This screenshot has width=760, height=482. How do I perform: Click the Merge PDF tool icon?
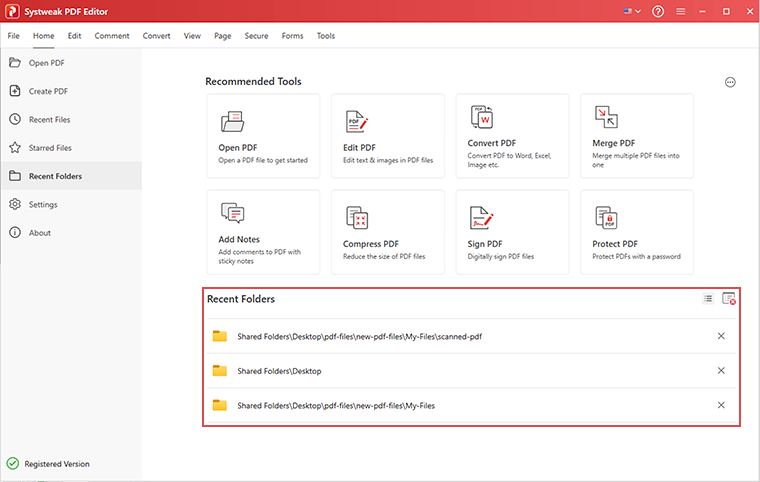[606, 117]
